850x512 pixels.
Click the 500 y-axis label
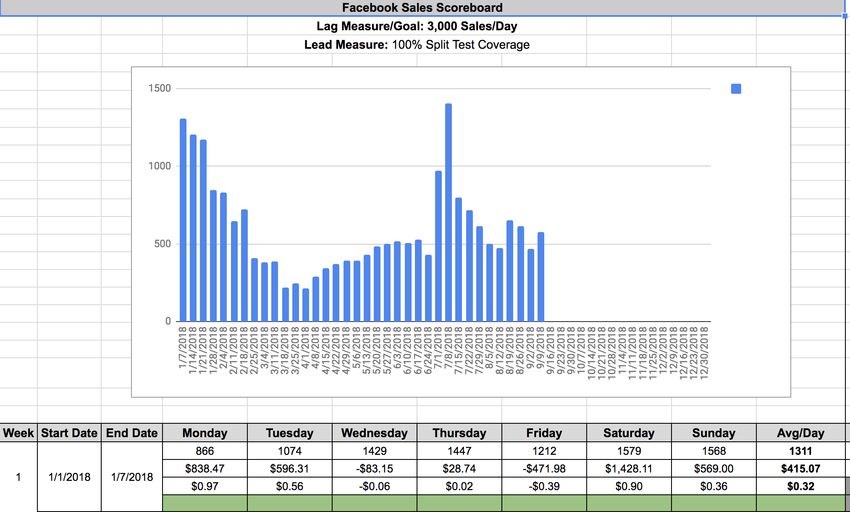(163, 244)
